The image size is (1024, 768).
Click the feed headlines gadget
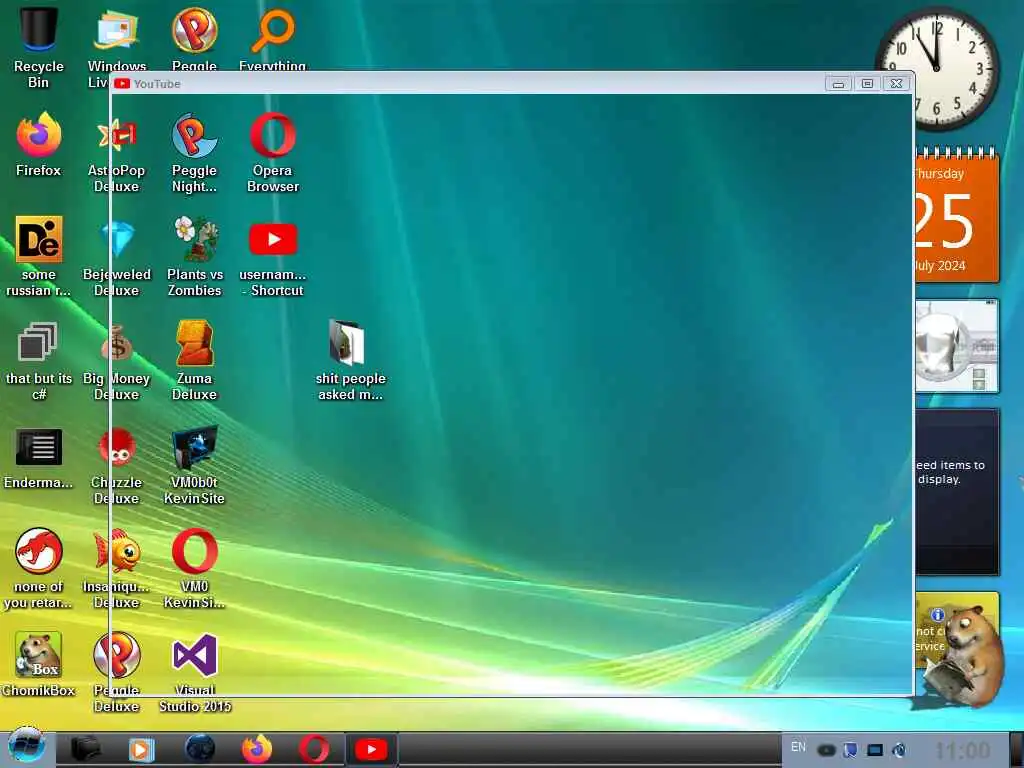coord(957,491)
